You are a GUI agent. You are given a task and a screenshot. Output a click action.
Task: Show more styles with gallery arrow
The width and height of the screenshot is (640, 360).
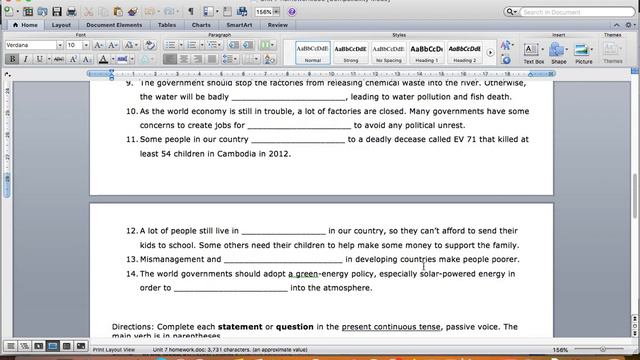(x=490, y=53)
